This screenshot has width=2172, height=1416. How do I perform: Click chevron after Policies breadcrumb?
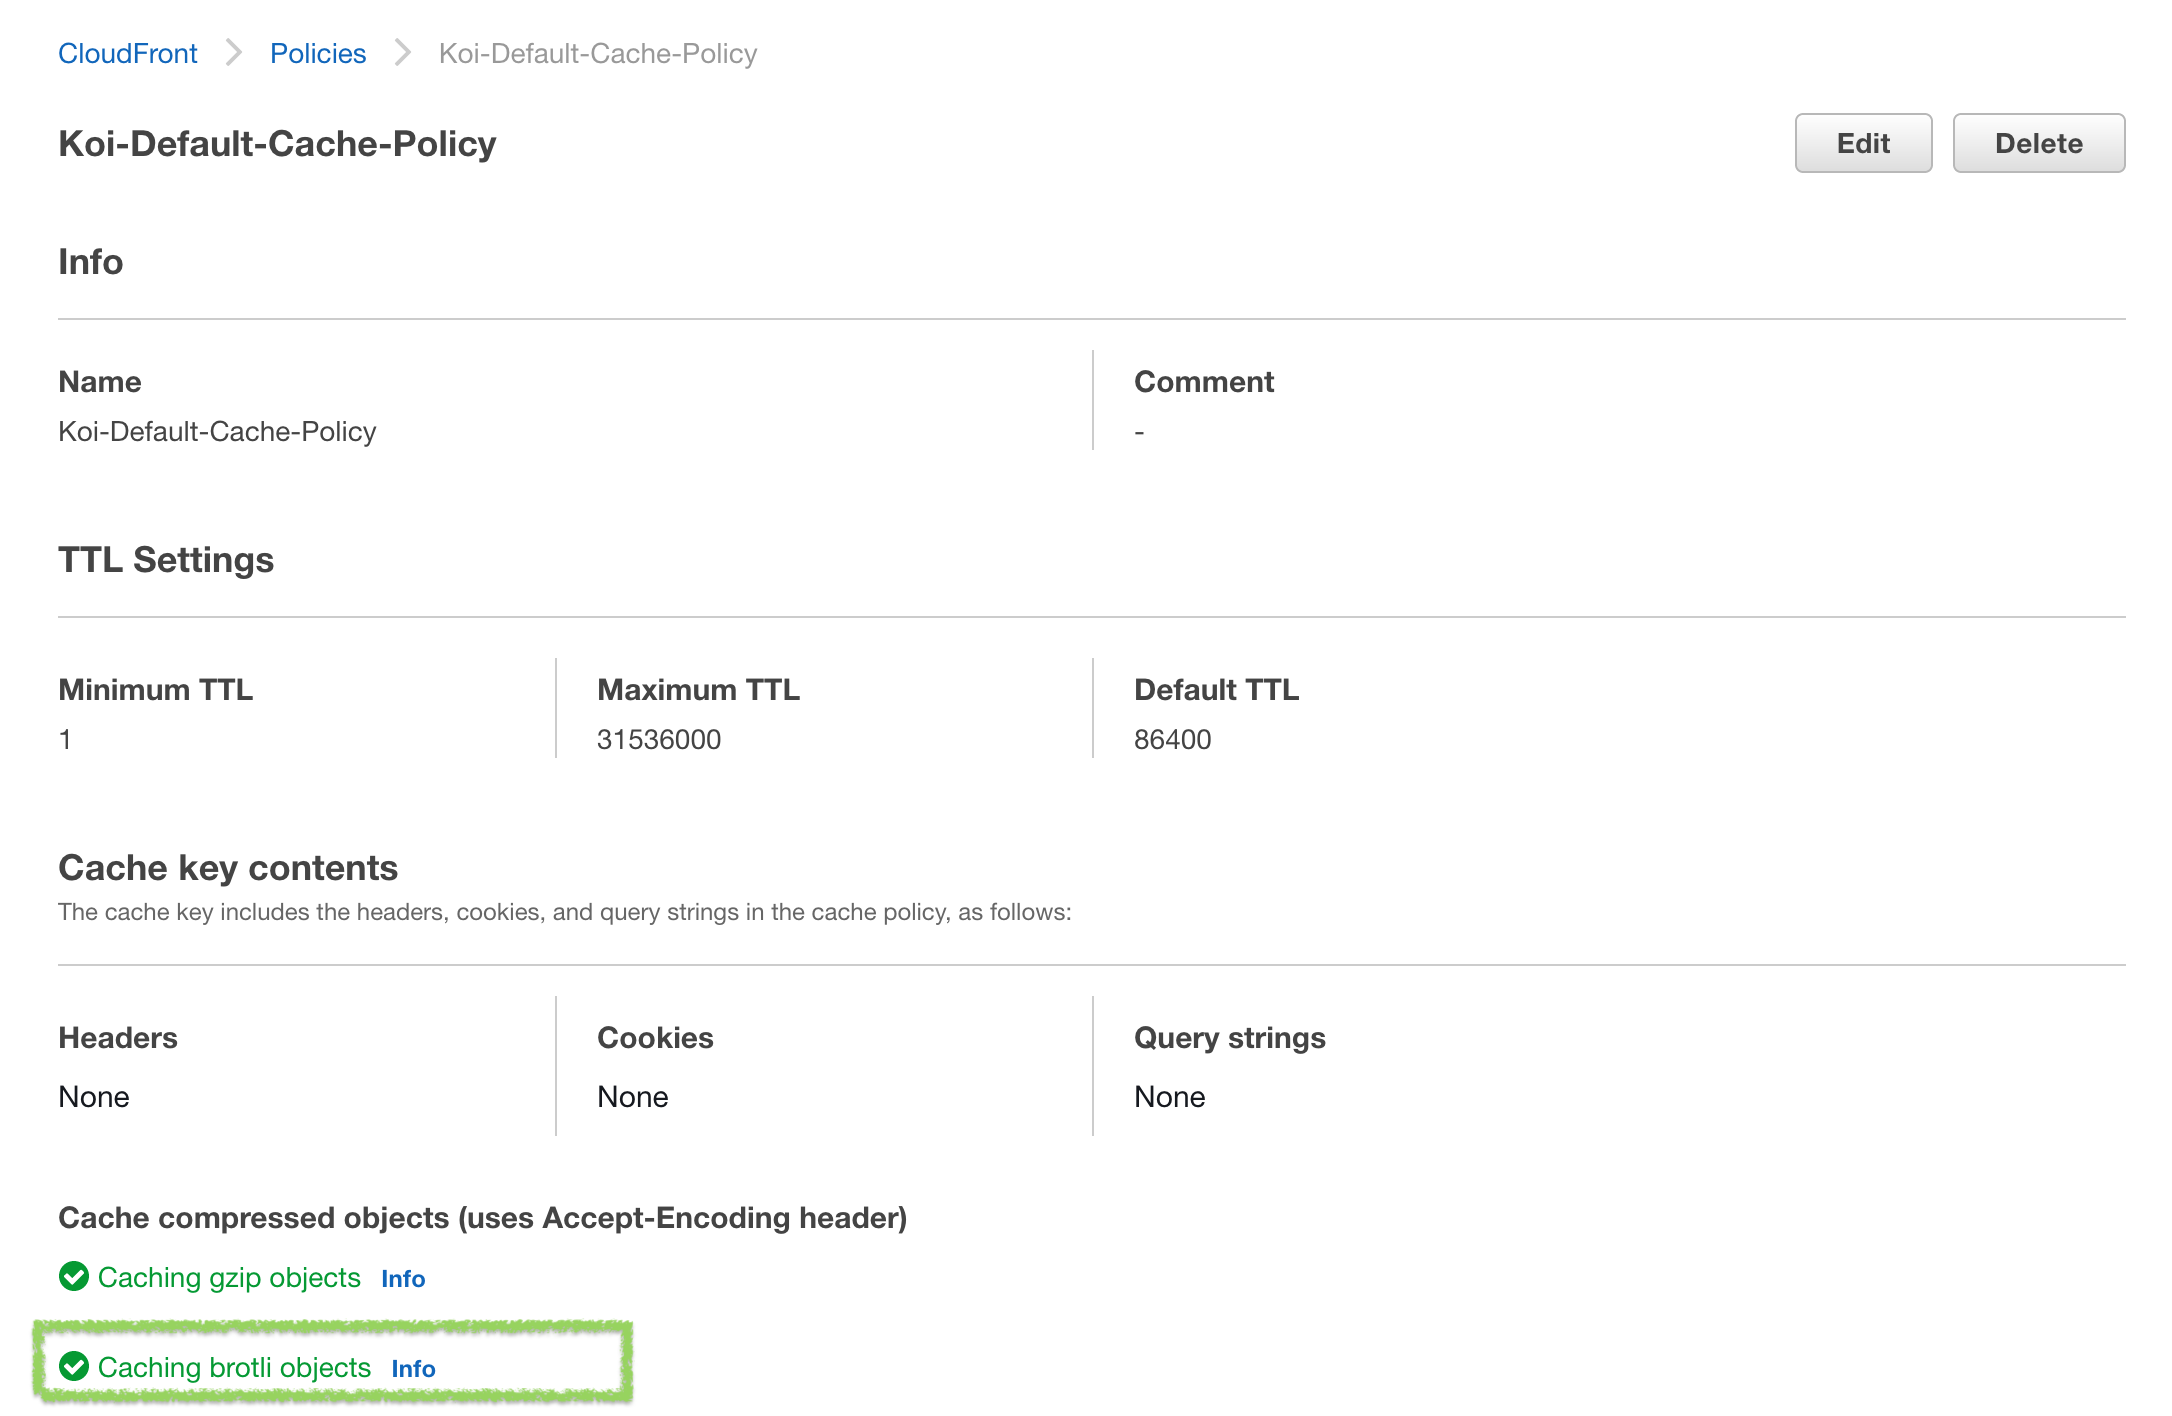point(402,52)
